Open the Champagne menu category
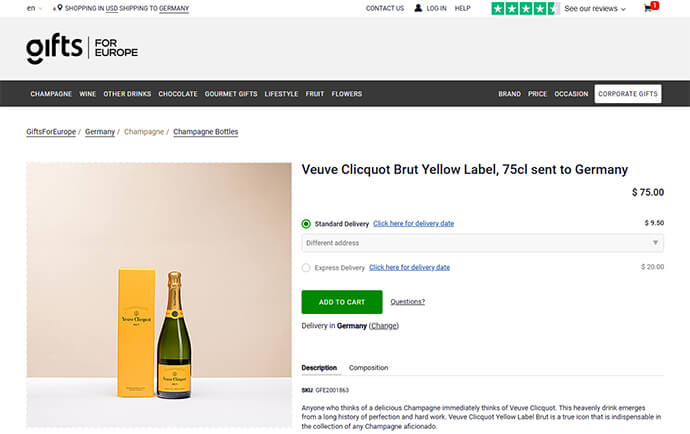The height and width of the screenshot is (434, 690). tap(51, 94)
